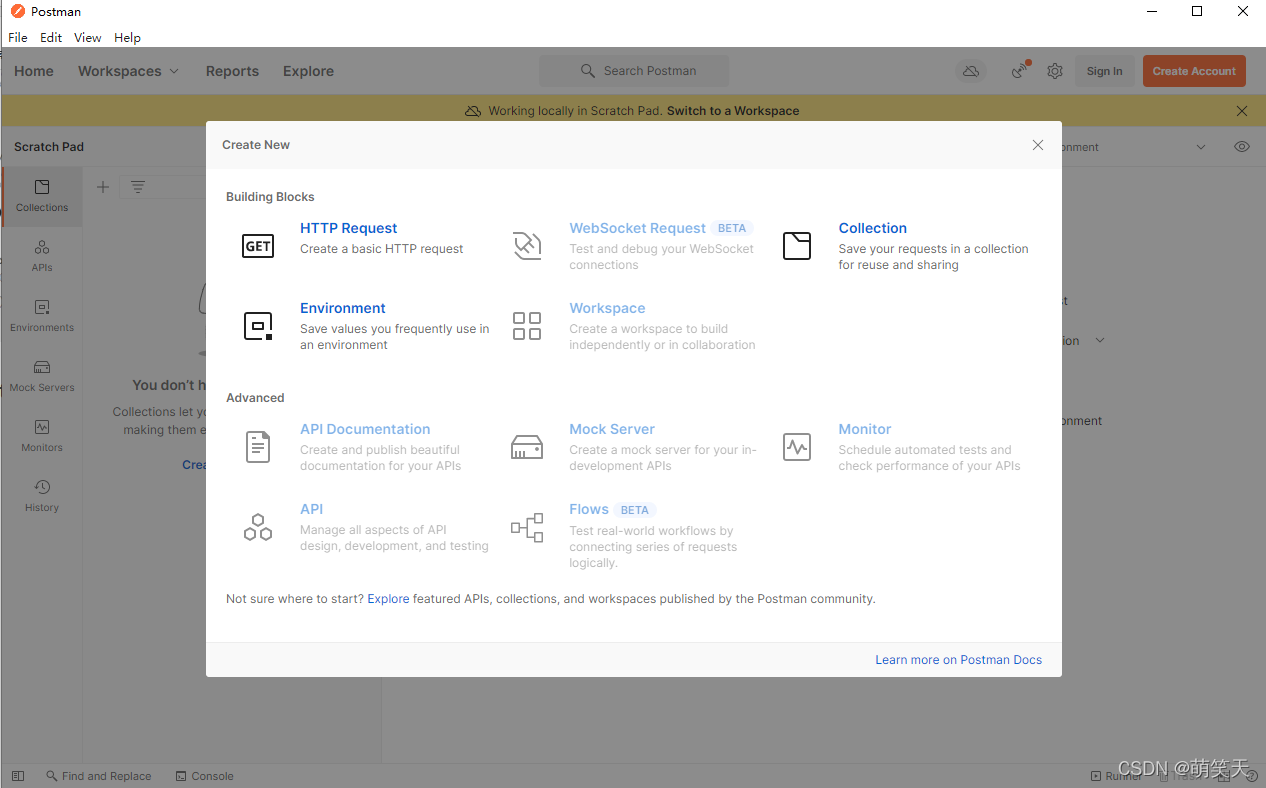Click the environment quick look eye icon
The height and width of the screenshot is (788, 1266).
[1242, 147]
